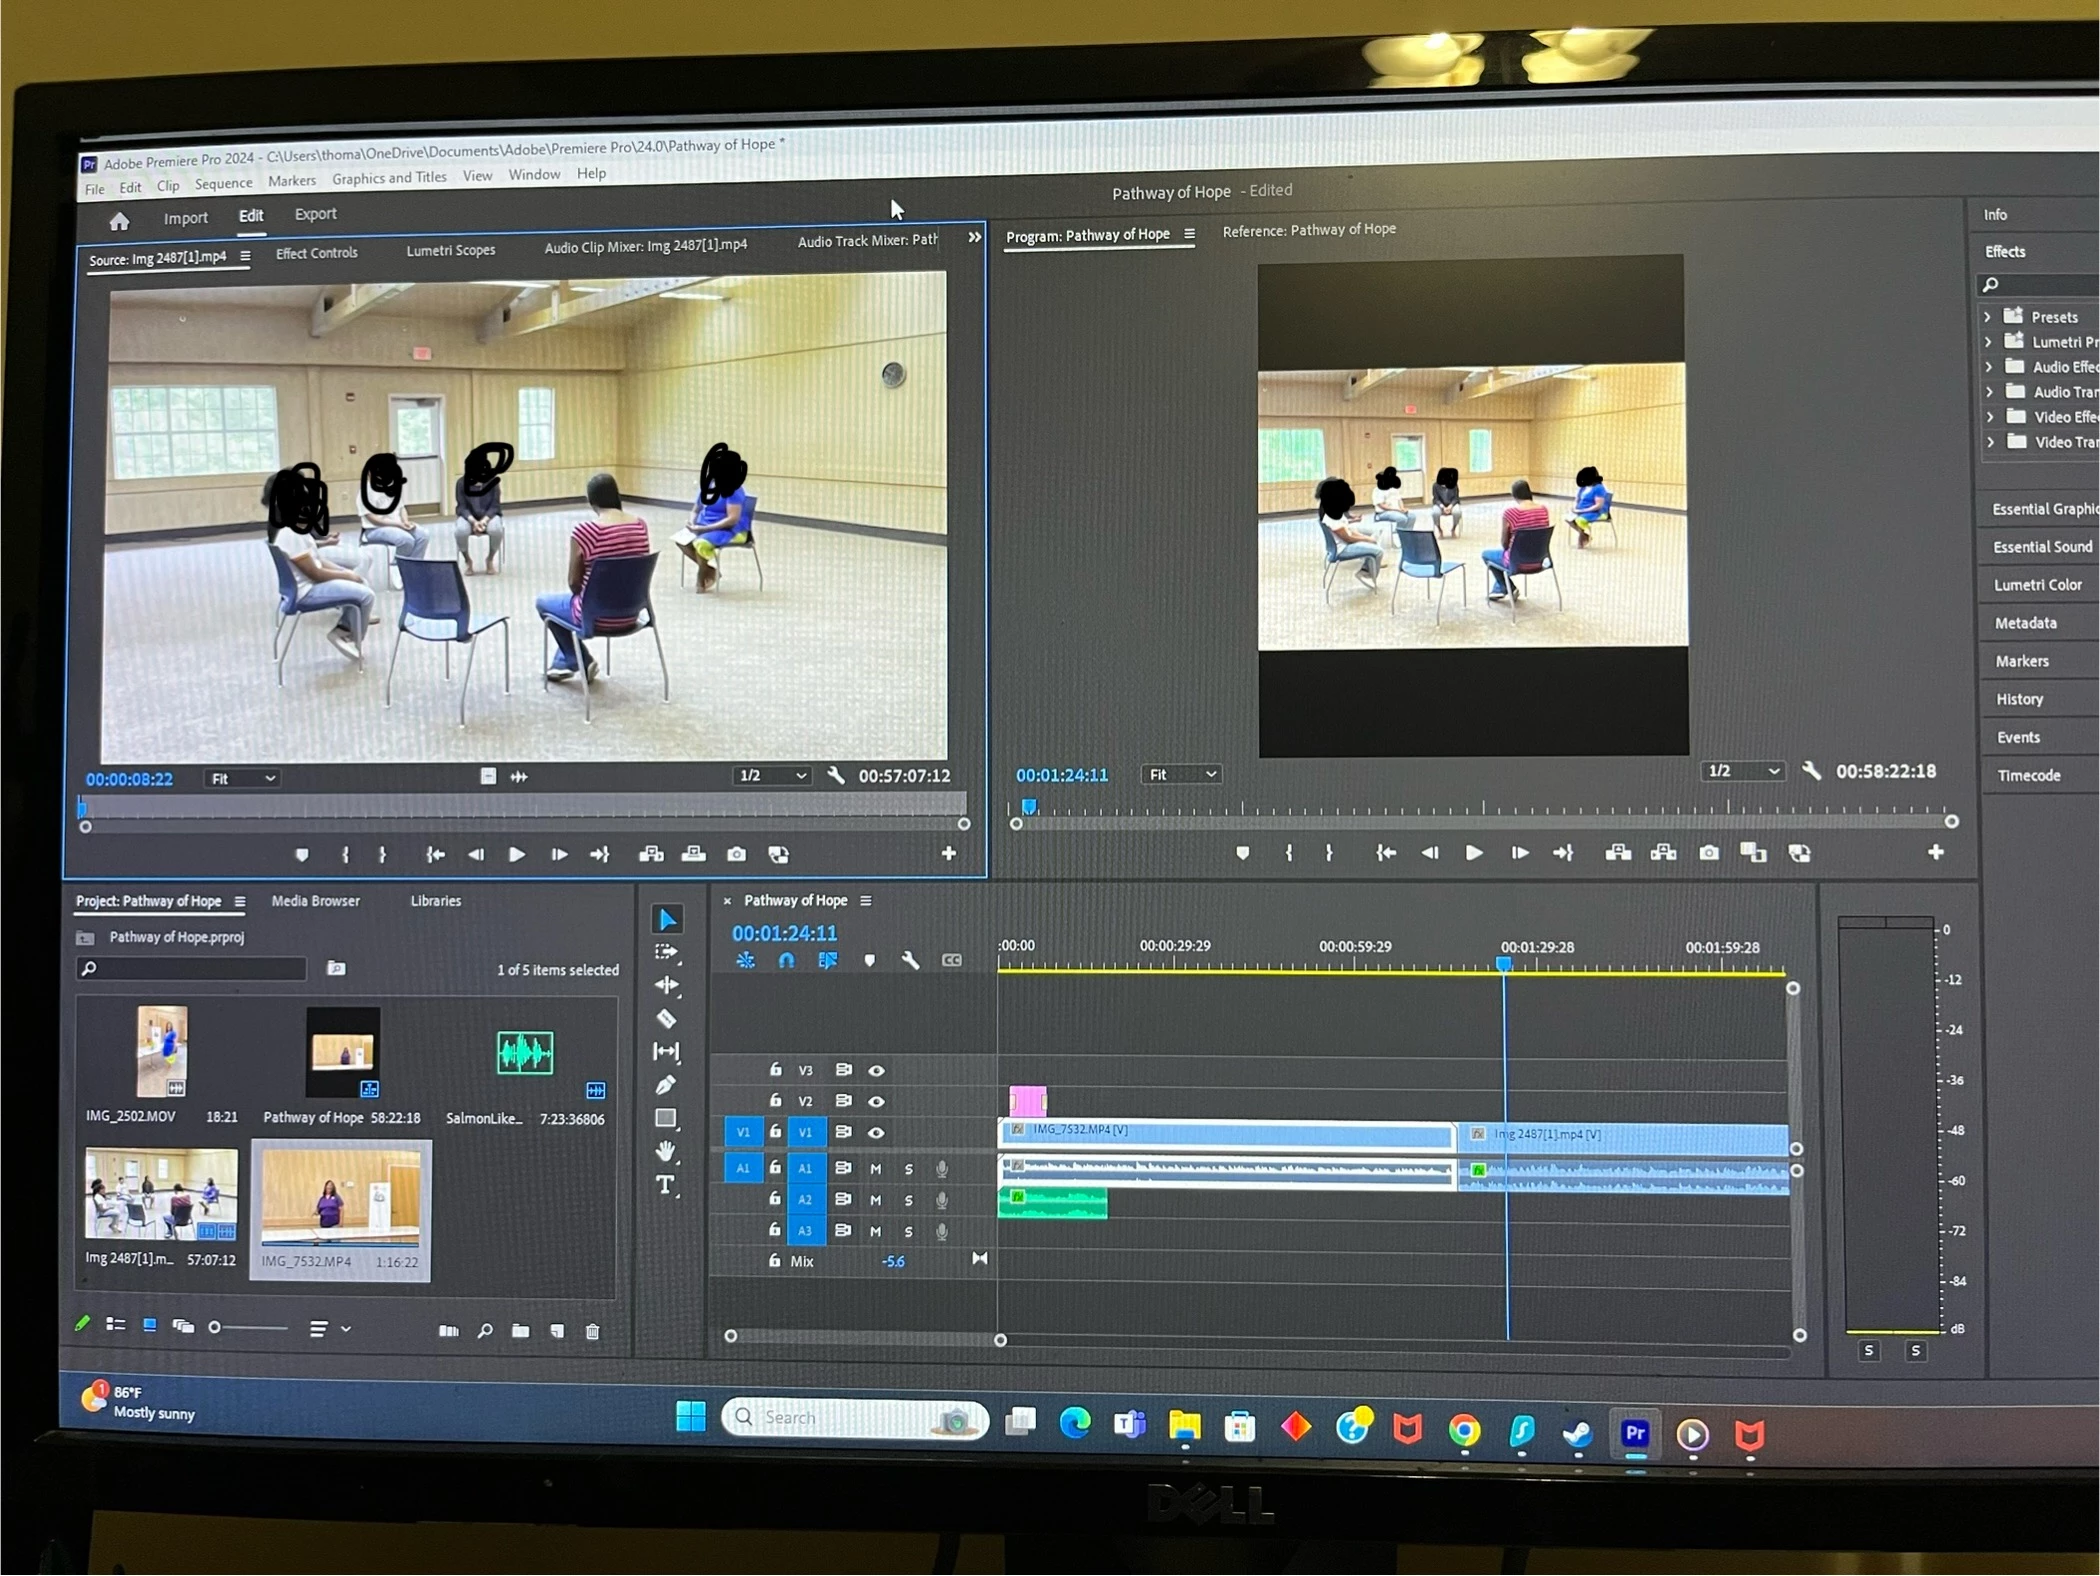Toggle V2 track output eye icon
The image size is (2100, 1576).
(876, 1101)
